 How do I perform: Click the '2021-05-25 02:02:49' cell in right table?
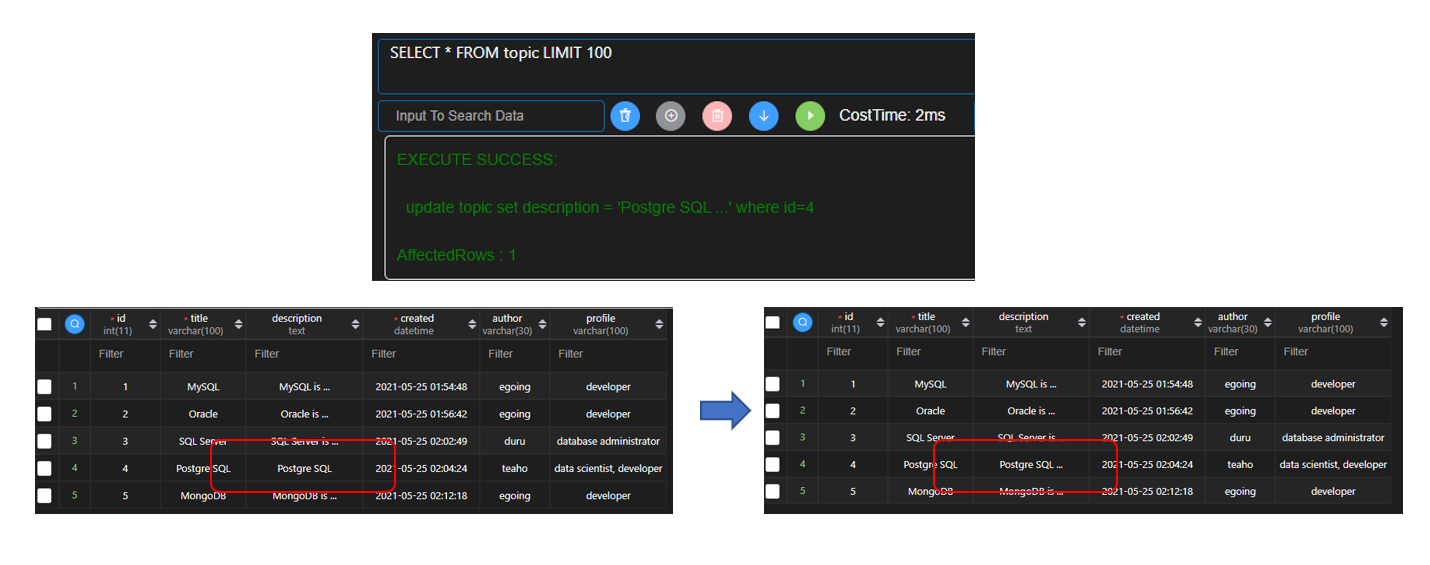click(1147, 438)
